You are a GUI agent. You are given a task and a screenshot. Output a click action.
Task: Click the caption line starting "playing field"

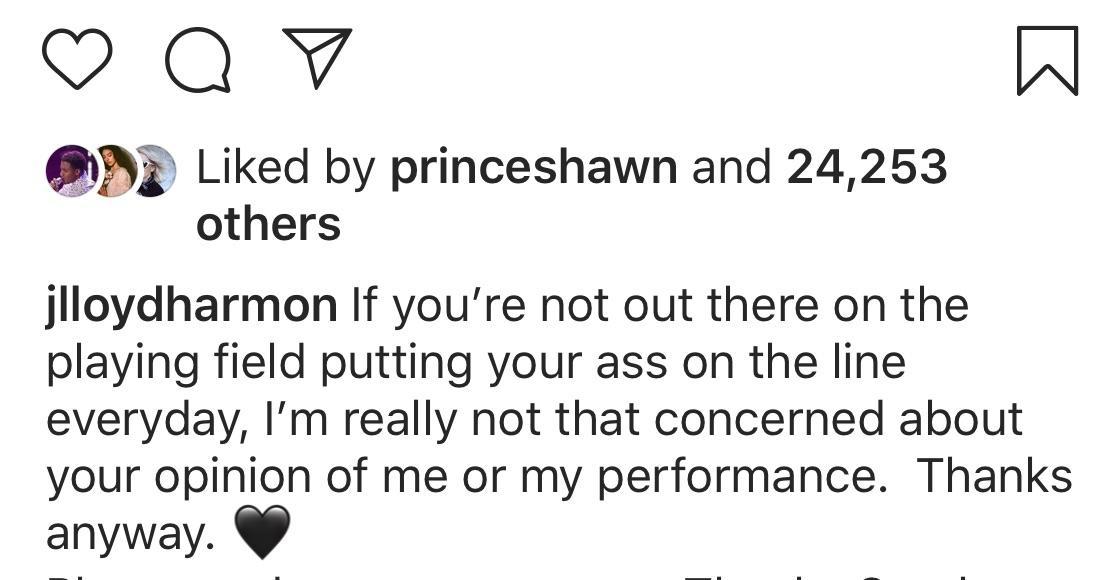(475, 363)
